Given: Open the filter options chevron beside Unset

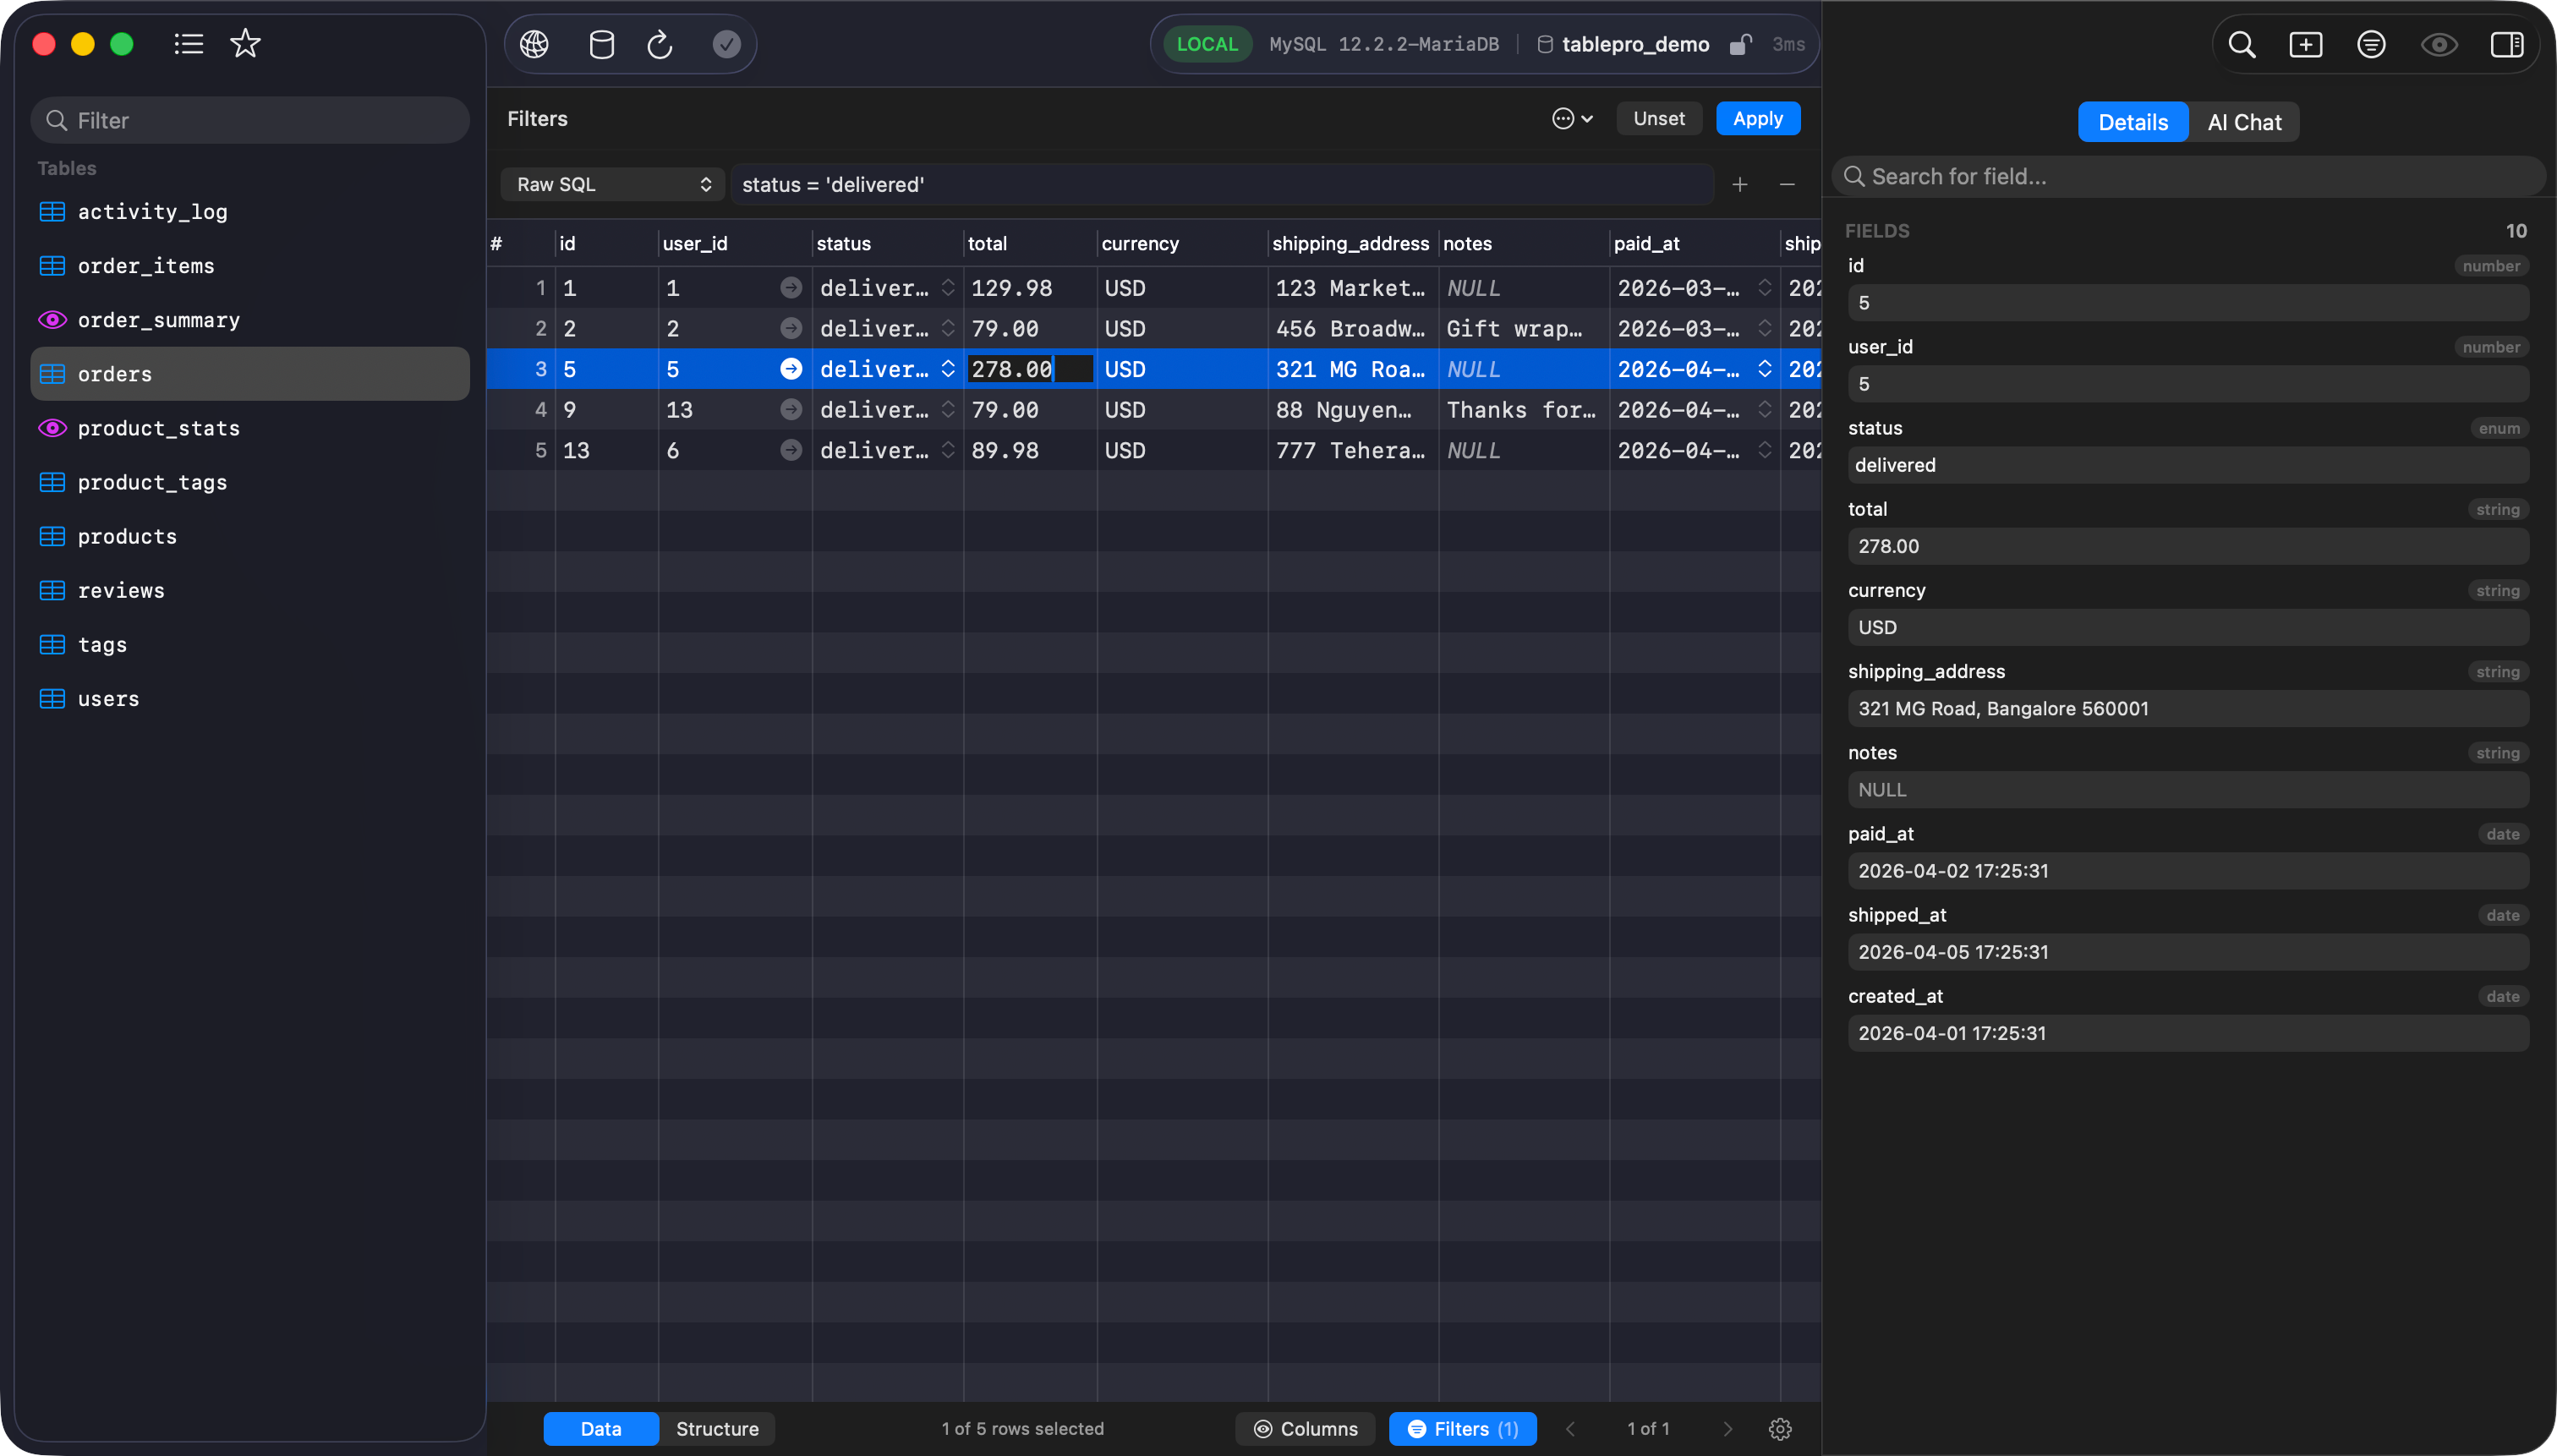Looking at the screenshot, I should (x=1571, y=118).
